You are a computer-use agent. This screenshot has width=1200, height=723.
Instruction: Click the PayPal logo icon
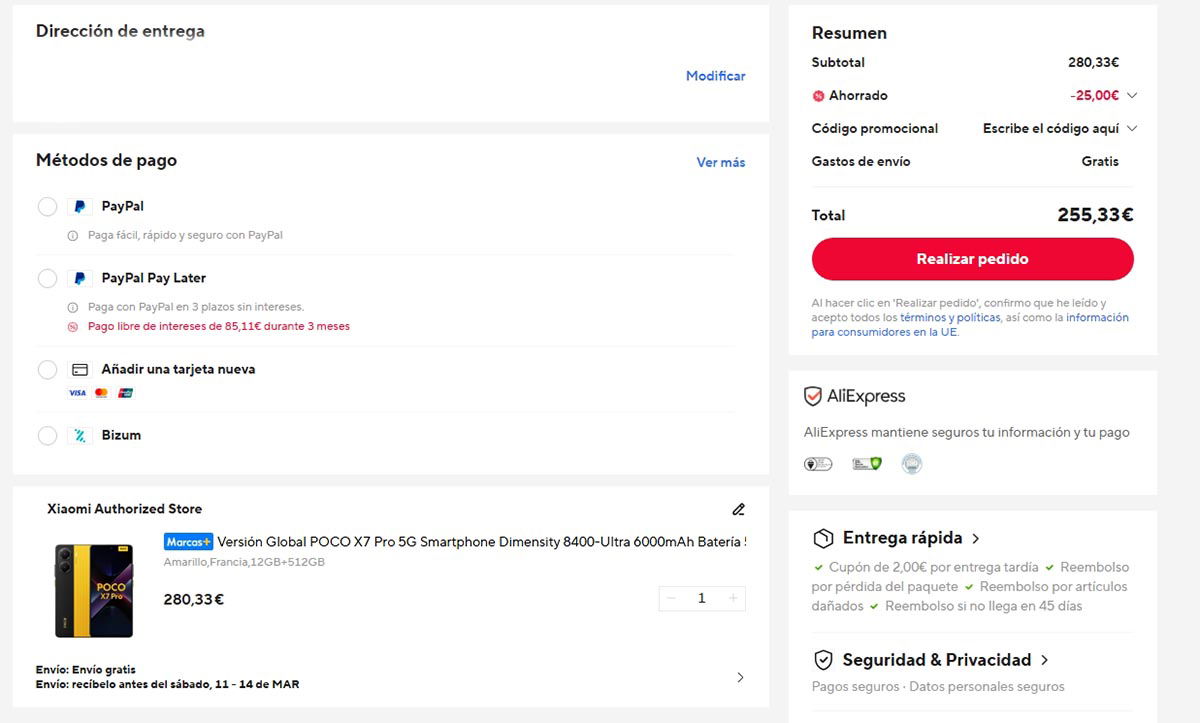tap(80, 206)
